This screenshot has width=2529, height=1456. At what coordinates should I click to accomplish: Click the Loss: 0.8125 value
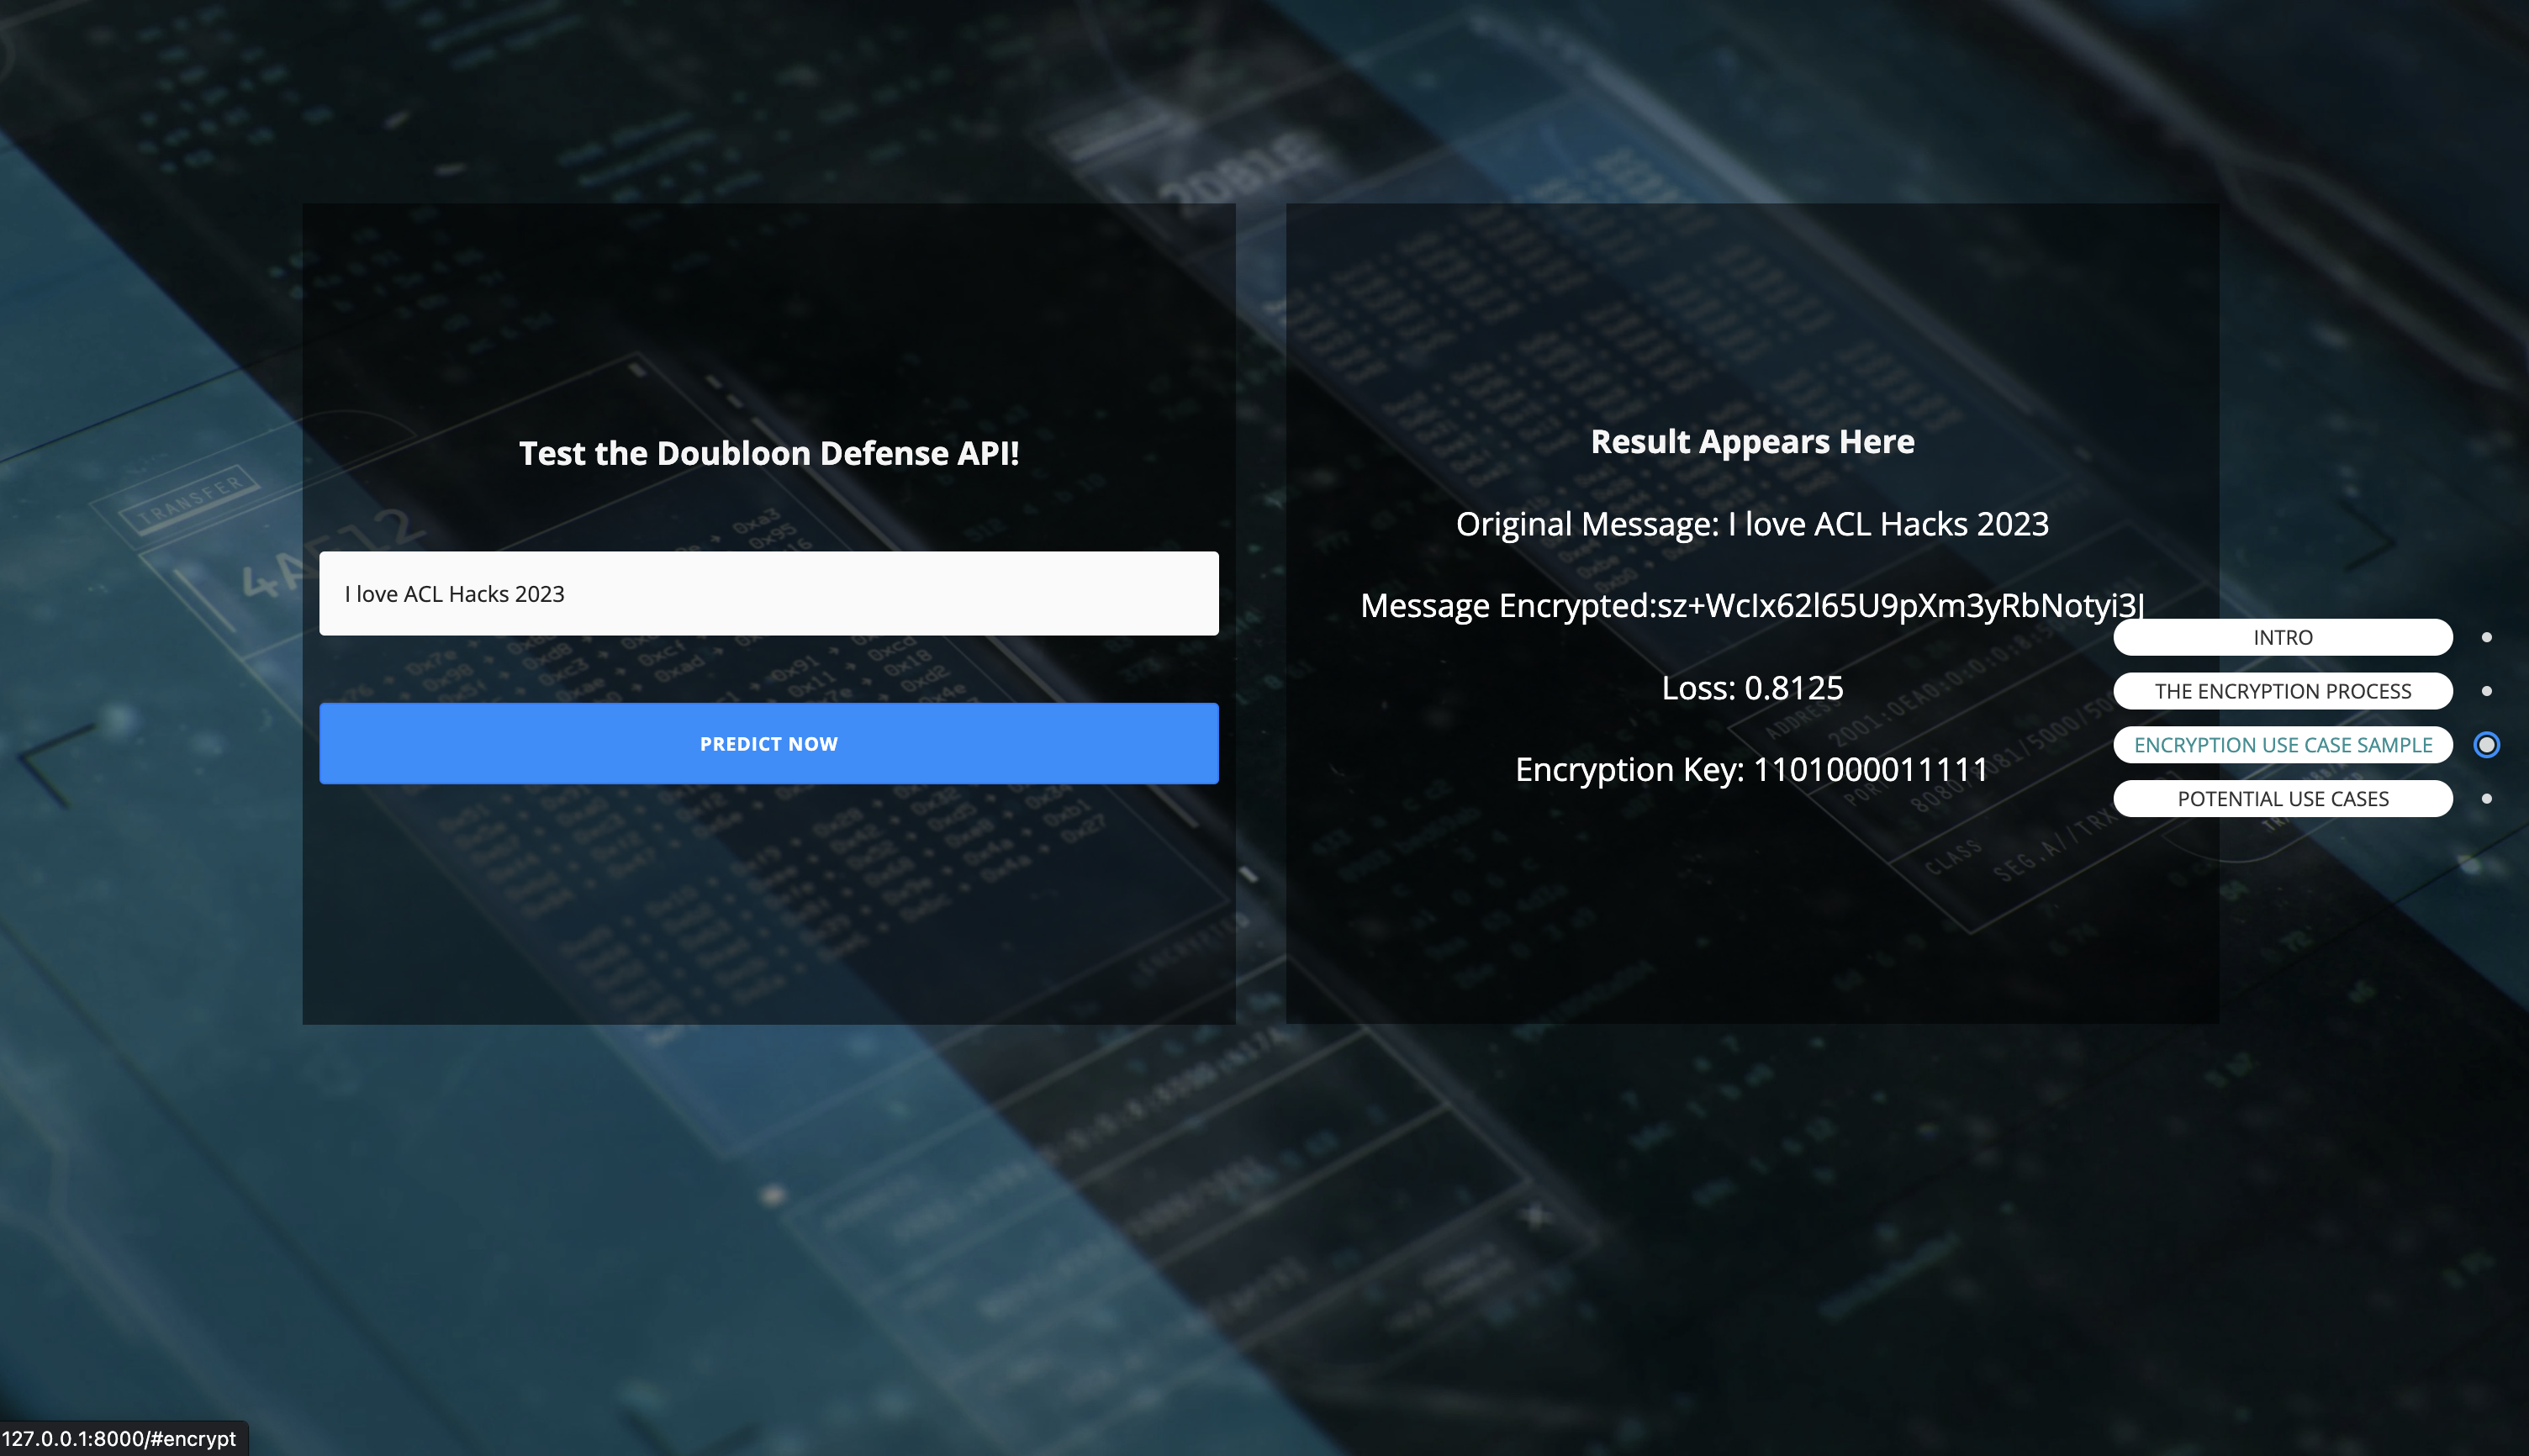click(x=1752, y=688)
